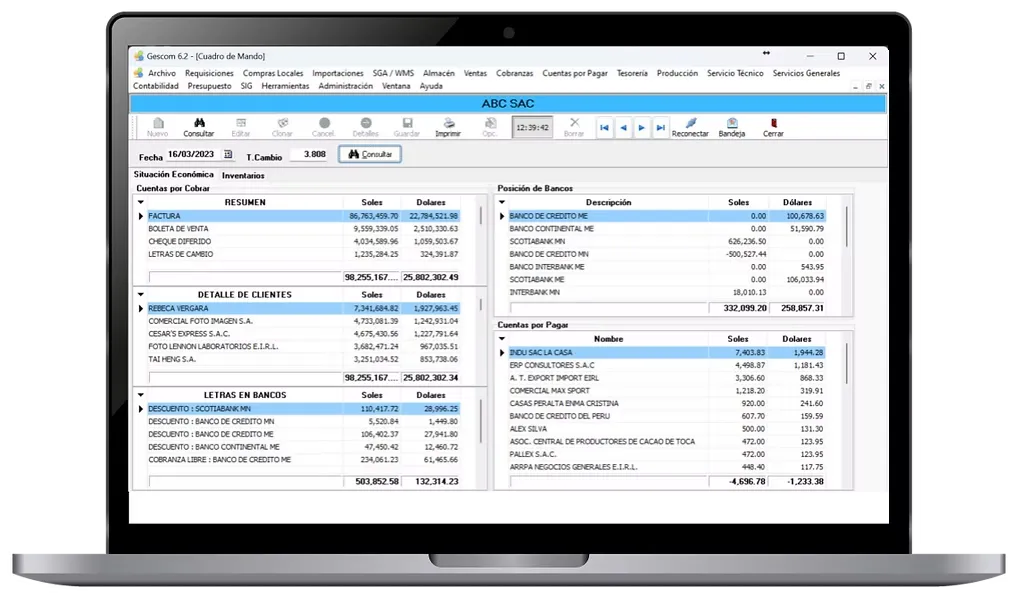
Task: Select DESCUENTO : SCOTIABANK MN row
Action: tap(303, 409)
